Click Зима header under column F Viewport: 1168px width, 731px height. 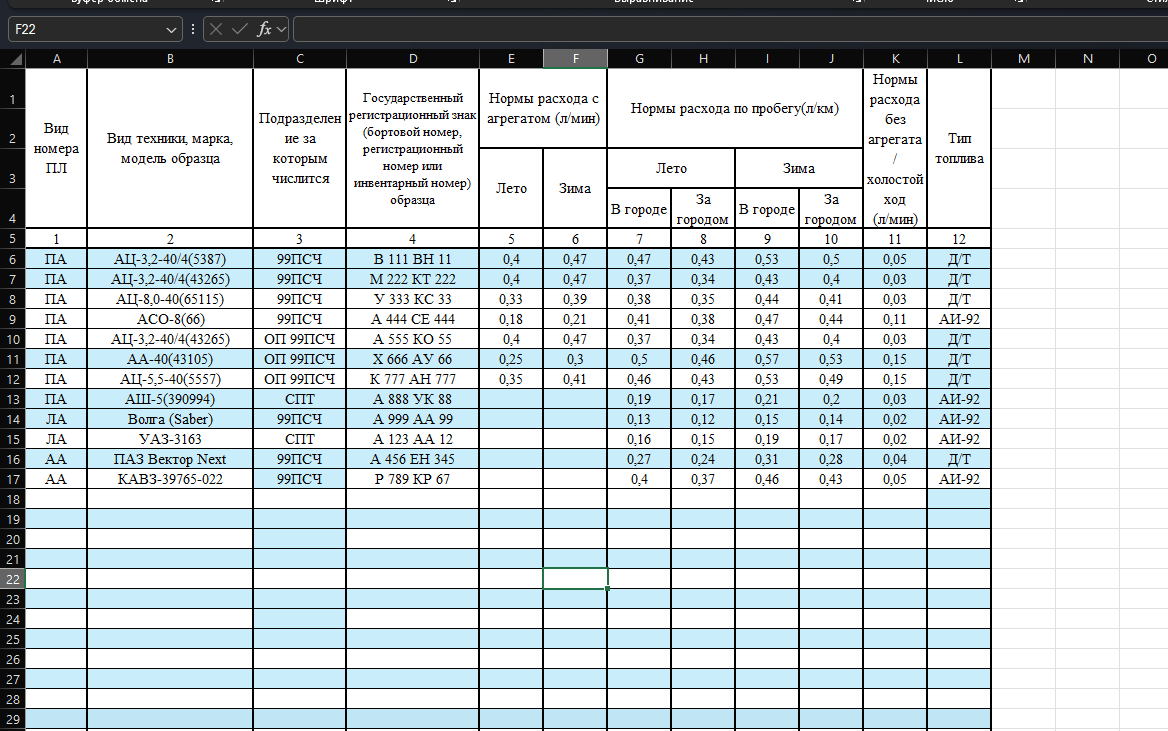pyautogui.click(x=575, y=189)
